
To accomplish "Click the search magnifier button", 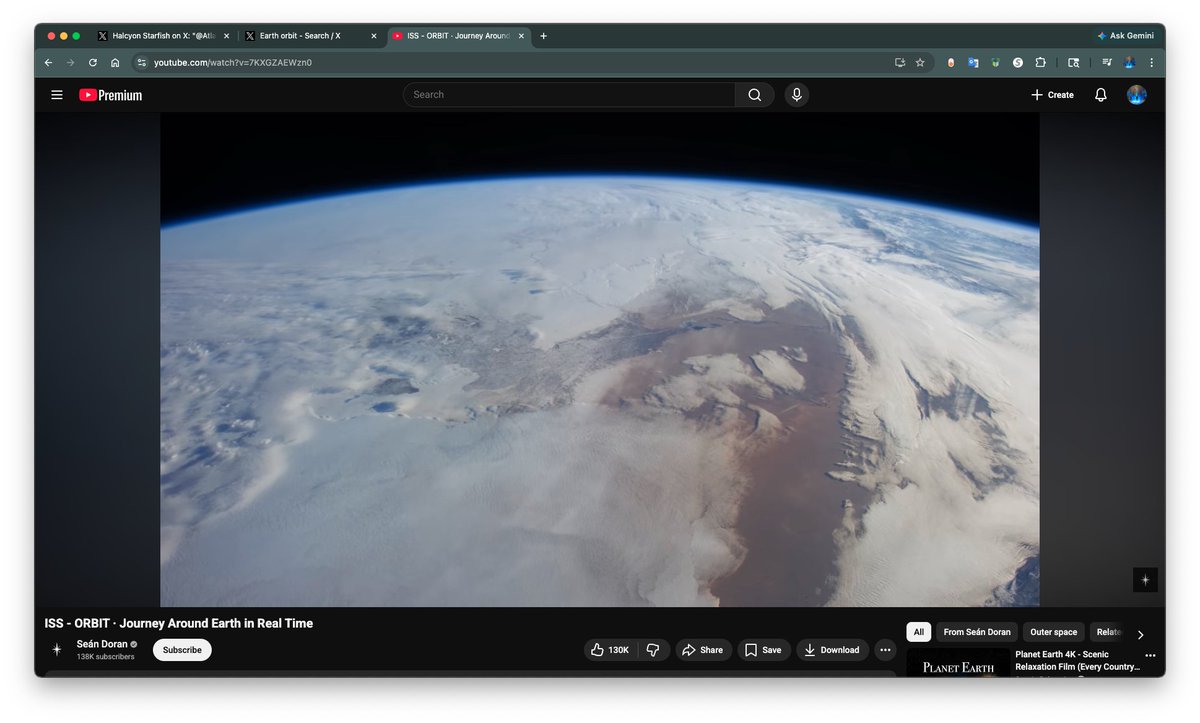I will click(755, 95).
